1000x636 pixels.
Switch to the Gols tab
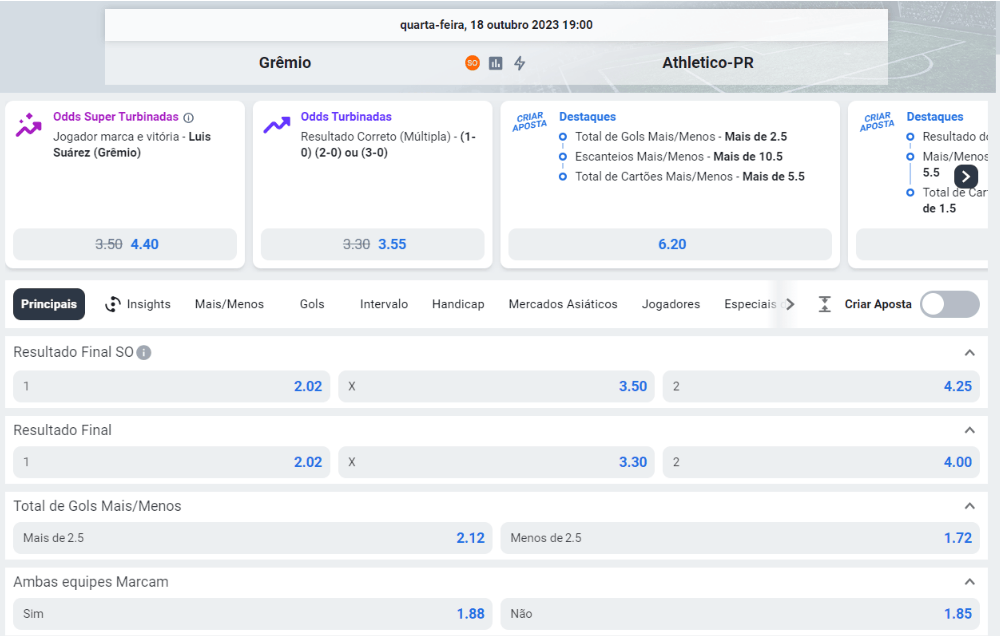point(312,304)
